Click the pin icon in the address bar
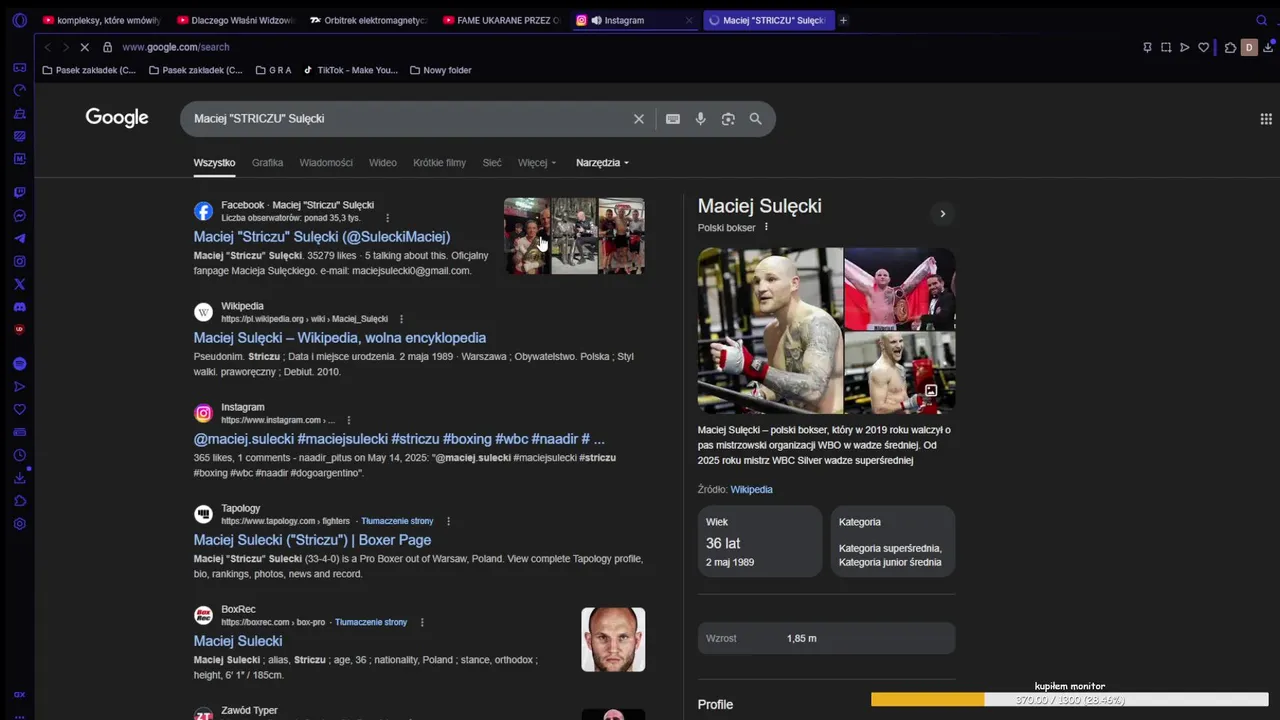 1147,47
